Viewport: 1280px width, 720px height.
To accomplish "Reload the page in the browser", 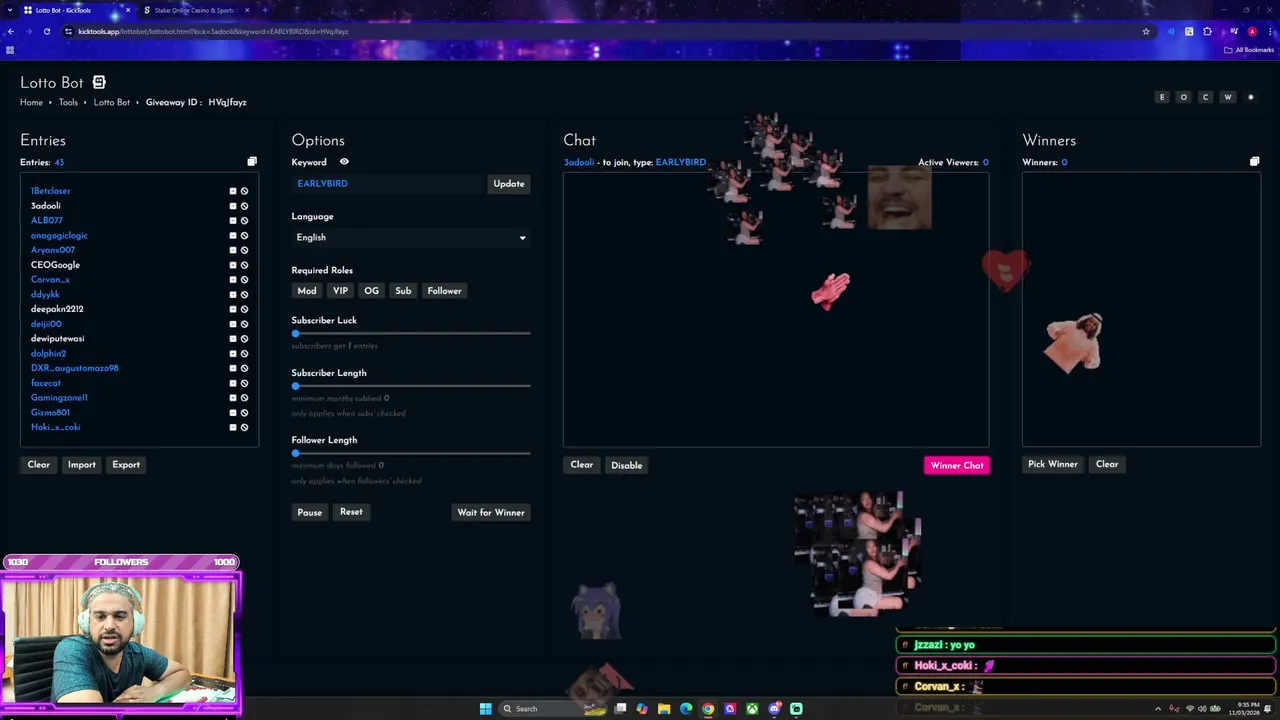I will point(46,31).
